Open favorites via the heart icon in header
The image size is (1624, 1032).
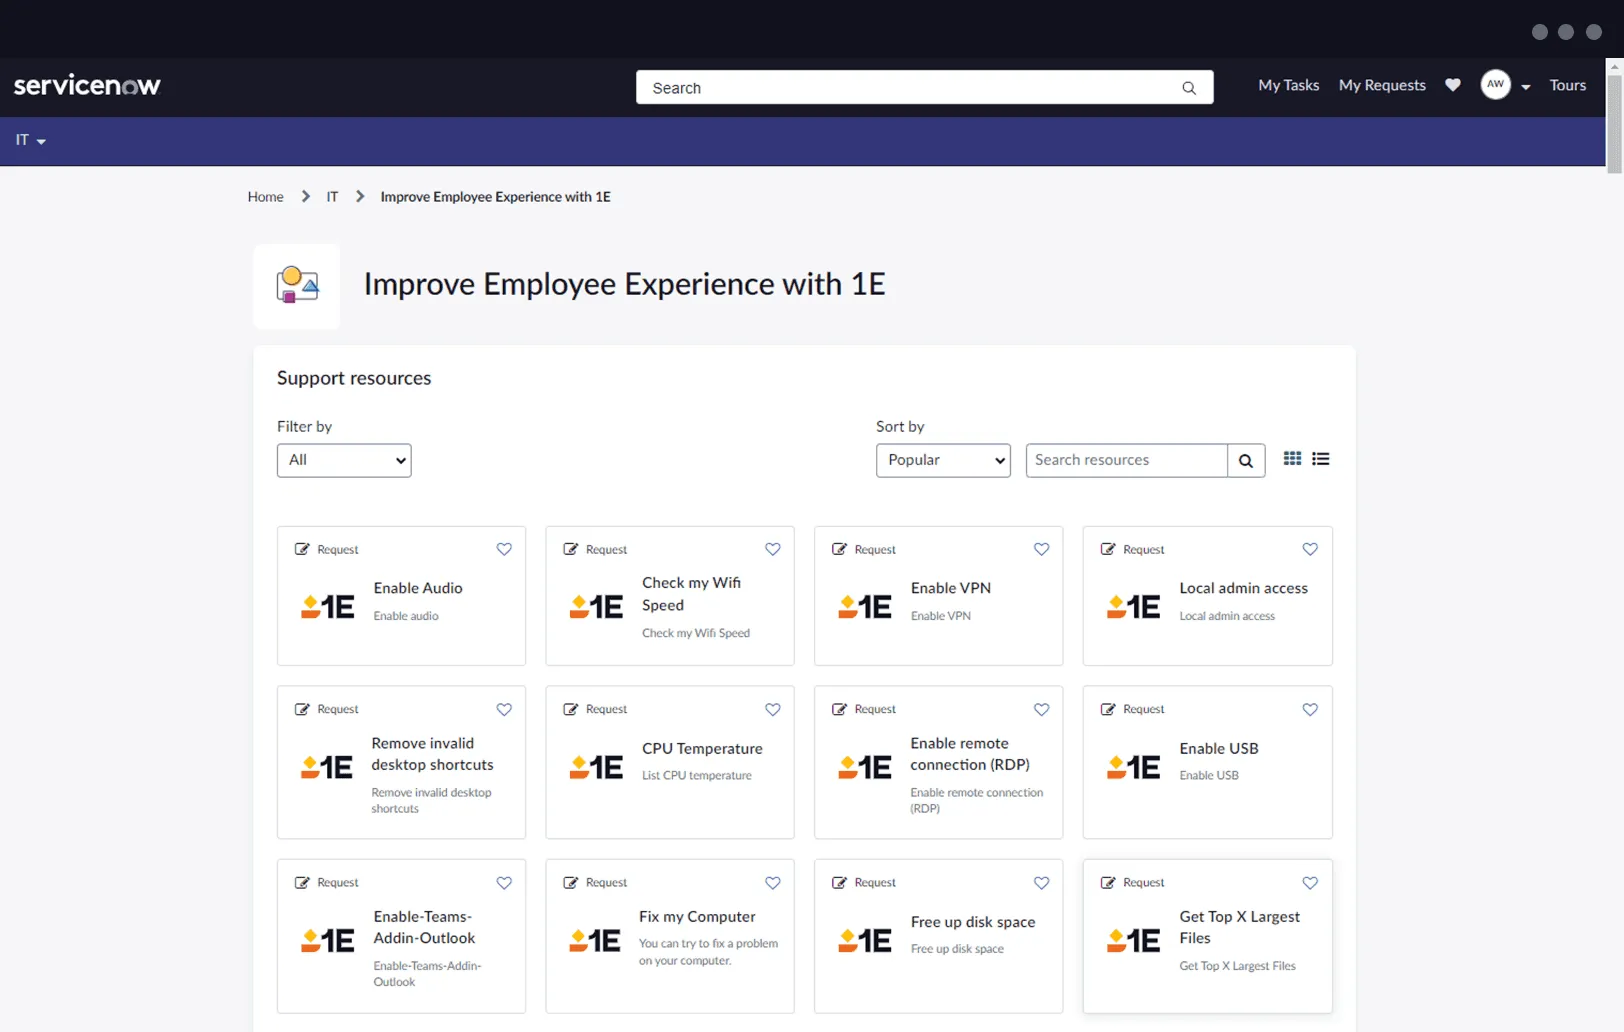click(x=1452, y=85)
